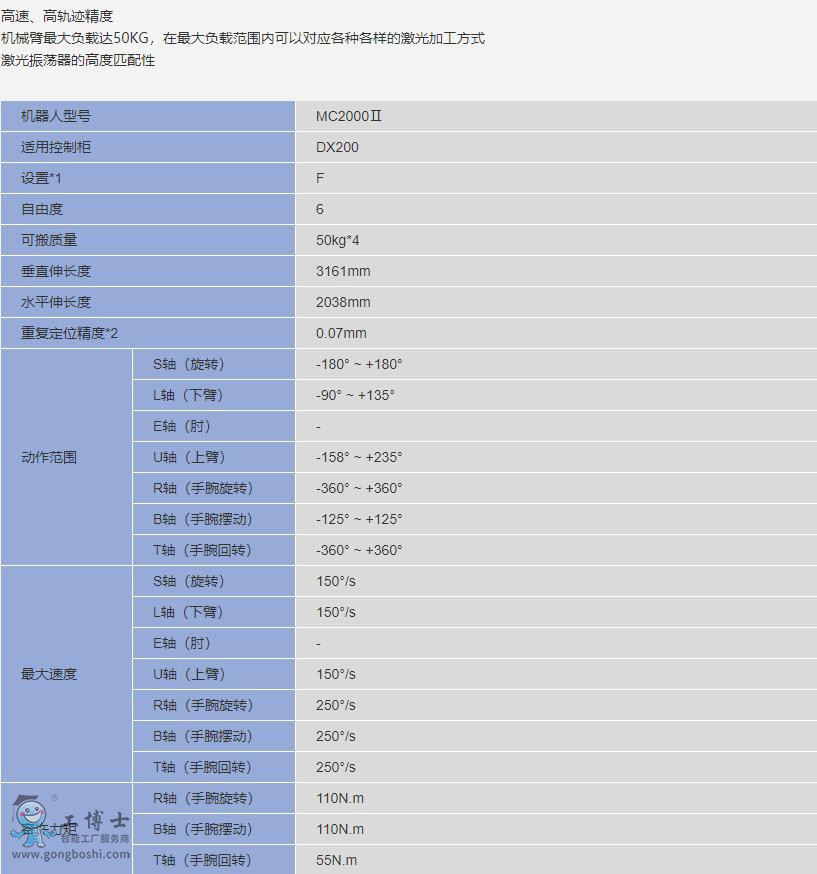
Task: Click the 动作范围 section header cell
Action: (49, 457)
